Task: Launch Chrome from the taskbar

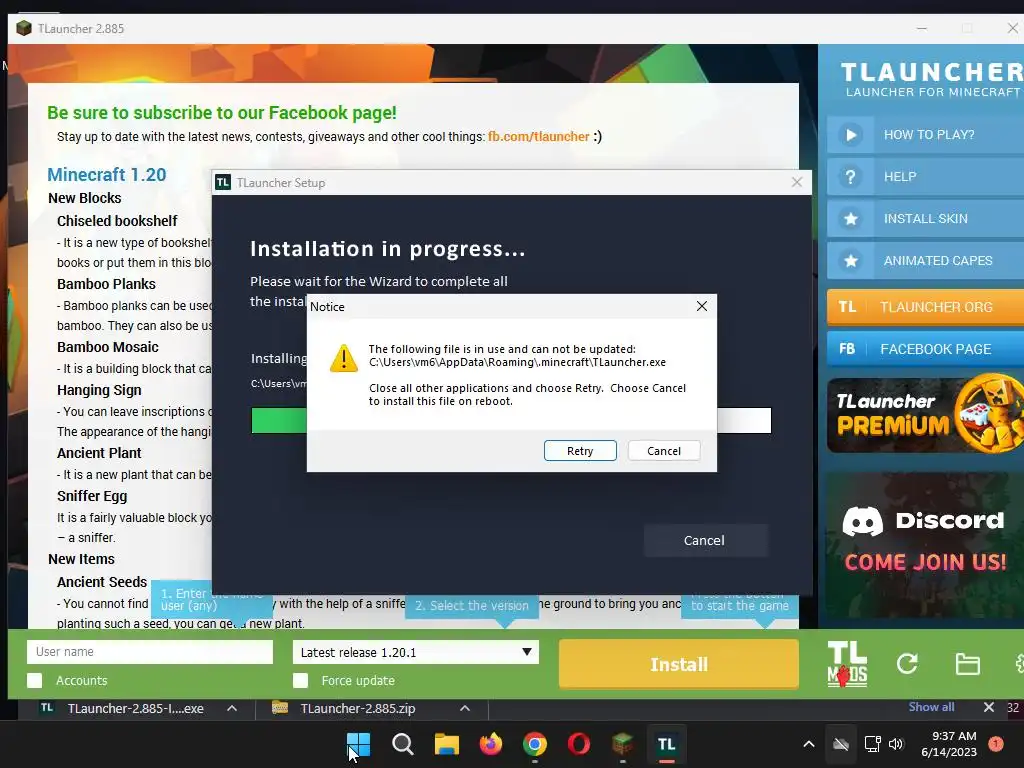Action: 535,744
